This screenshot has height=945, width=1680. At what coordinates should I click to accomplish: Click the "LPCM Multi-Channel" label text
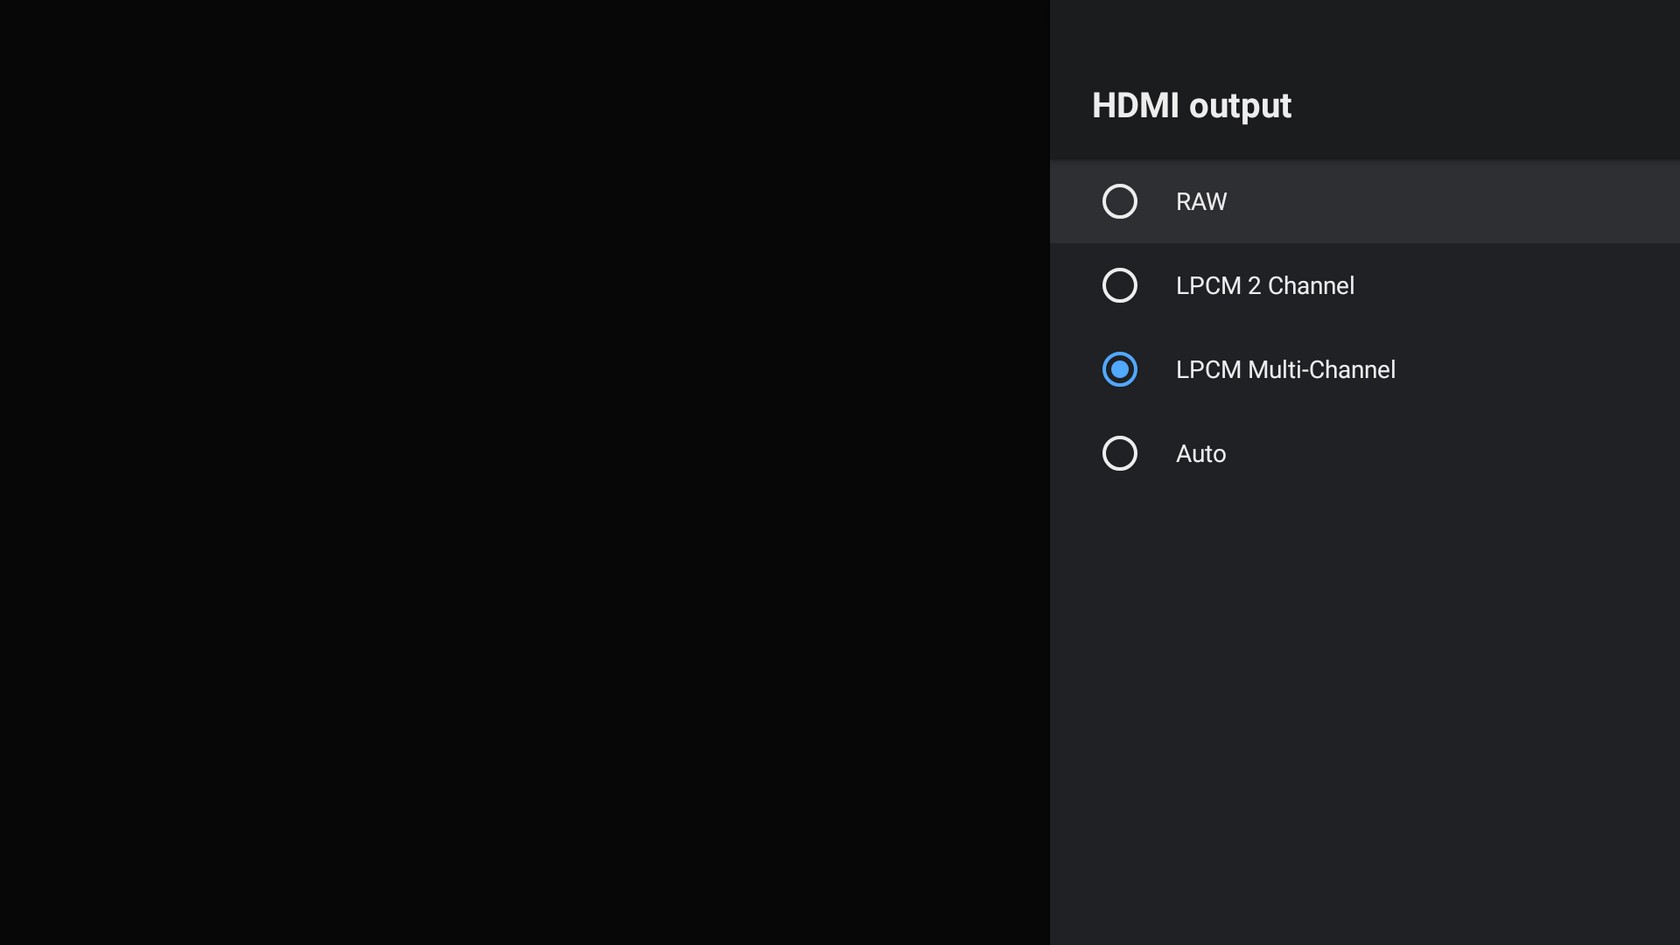click(x=1285, y=370)
